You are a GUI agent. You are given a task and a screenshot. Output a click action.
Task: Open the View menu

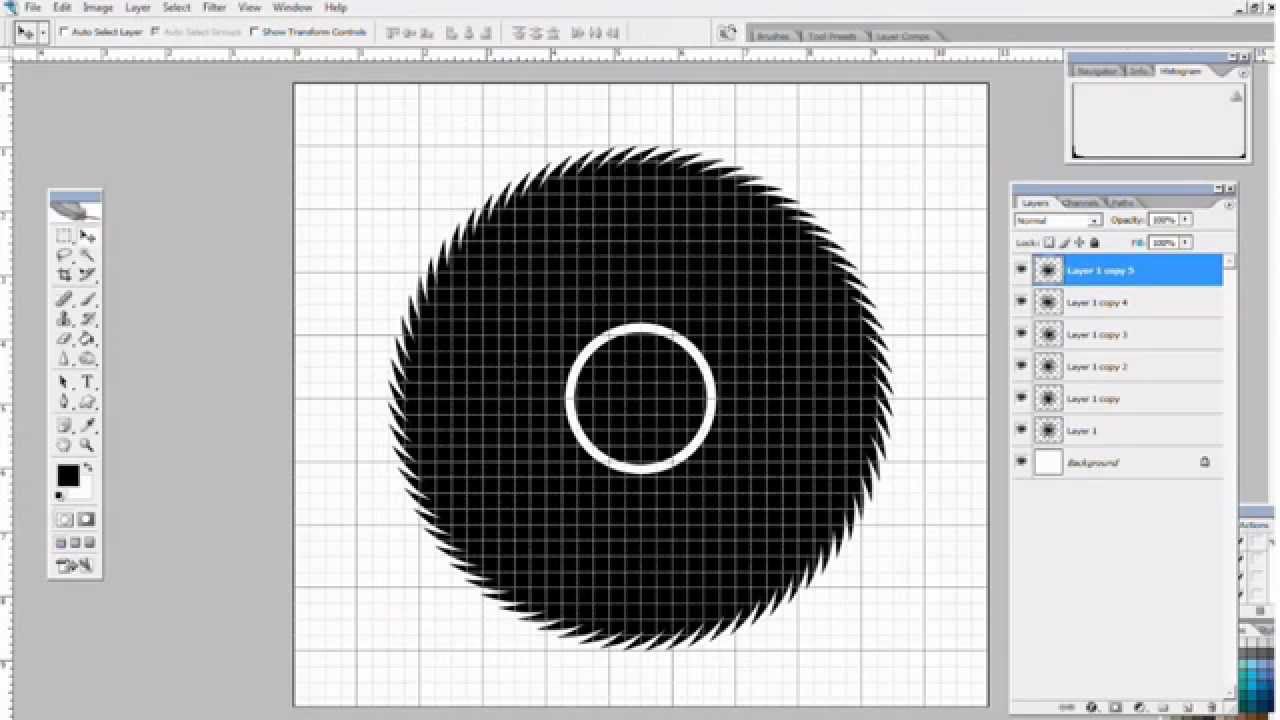tap(249, 7)
